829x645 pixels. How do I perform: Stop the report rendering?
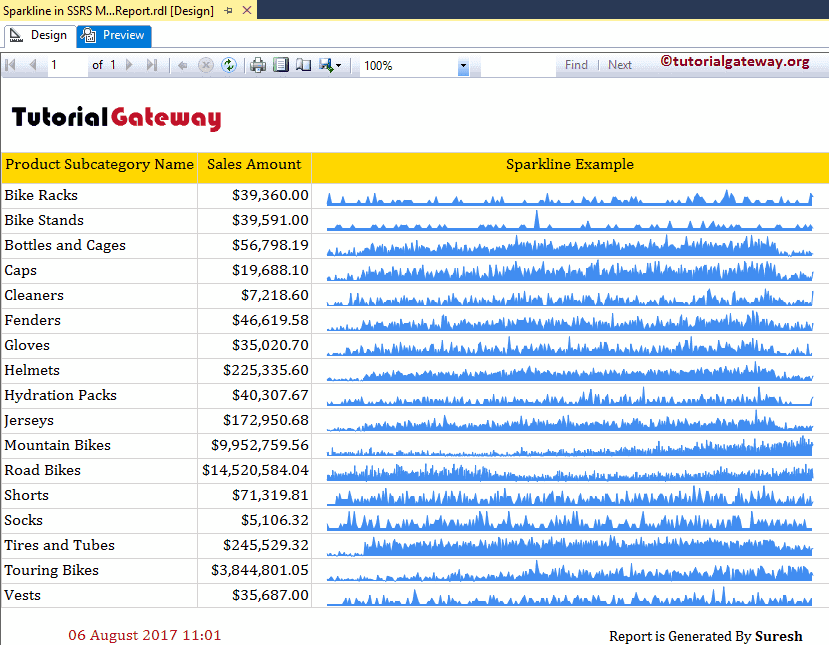point(207,64)
